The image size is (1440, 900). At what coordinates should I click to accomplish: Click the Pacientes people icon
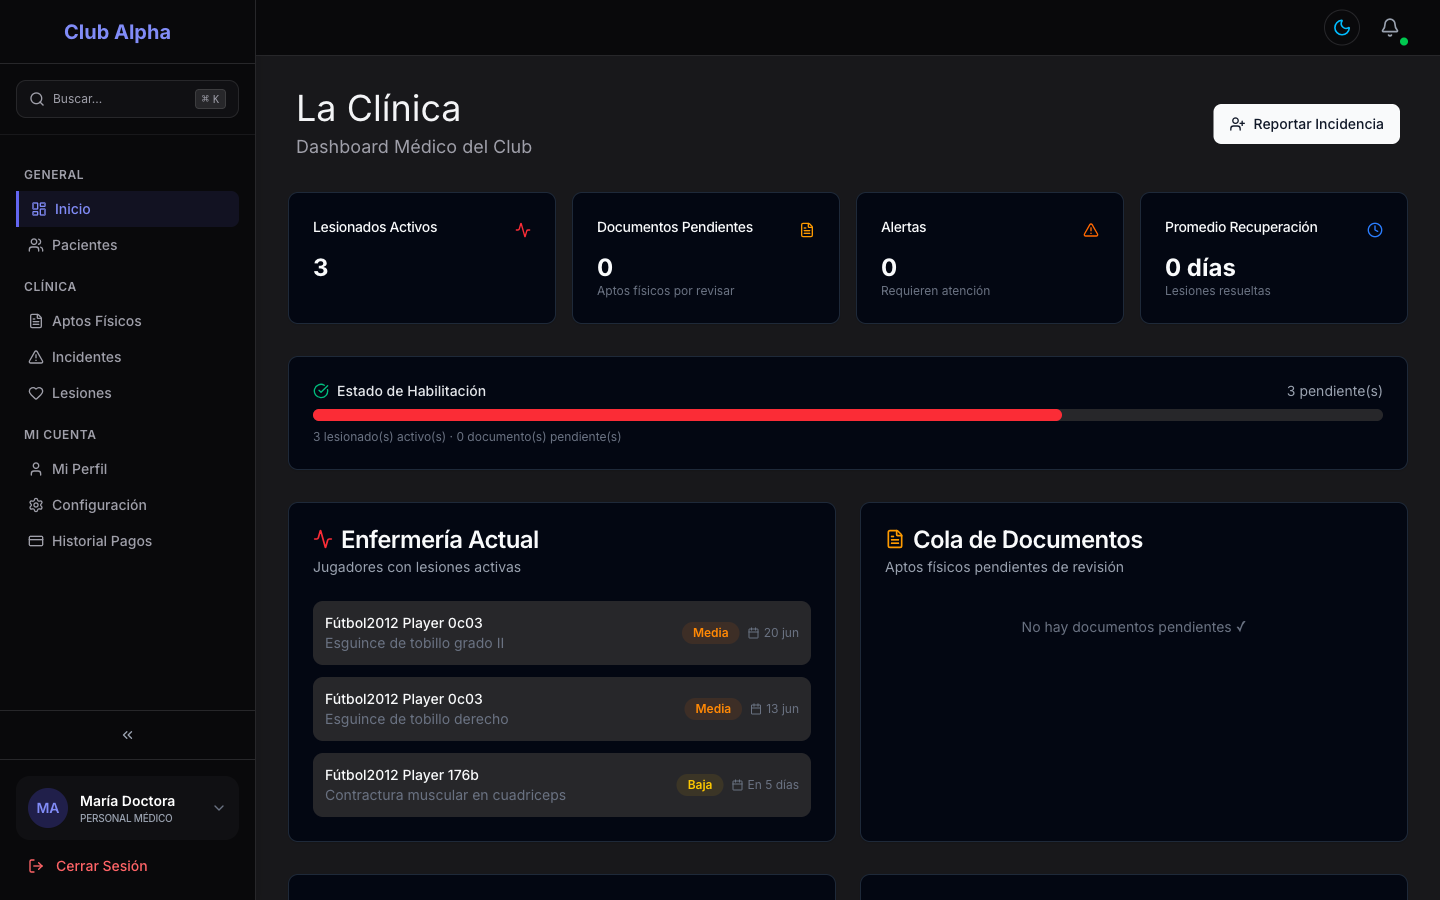[36, 245]
